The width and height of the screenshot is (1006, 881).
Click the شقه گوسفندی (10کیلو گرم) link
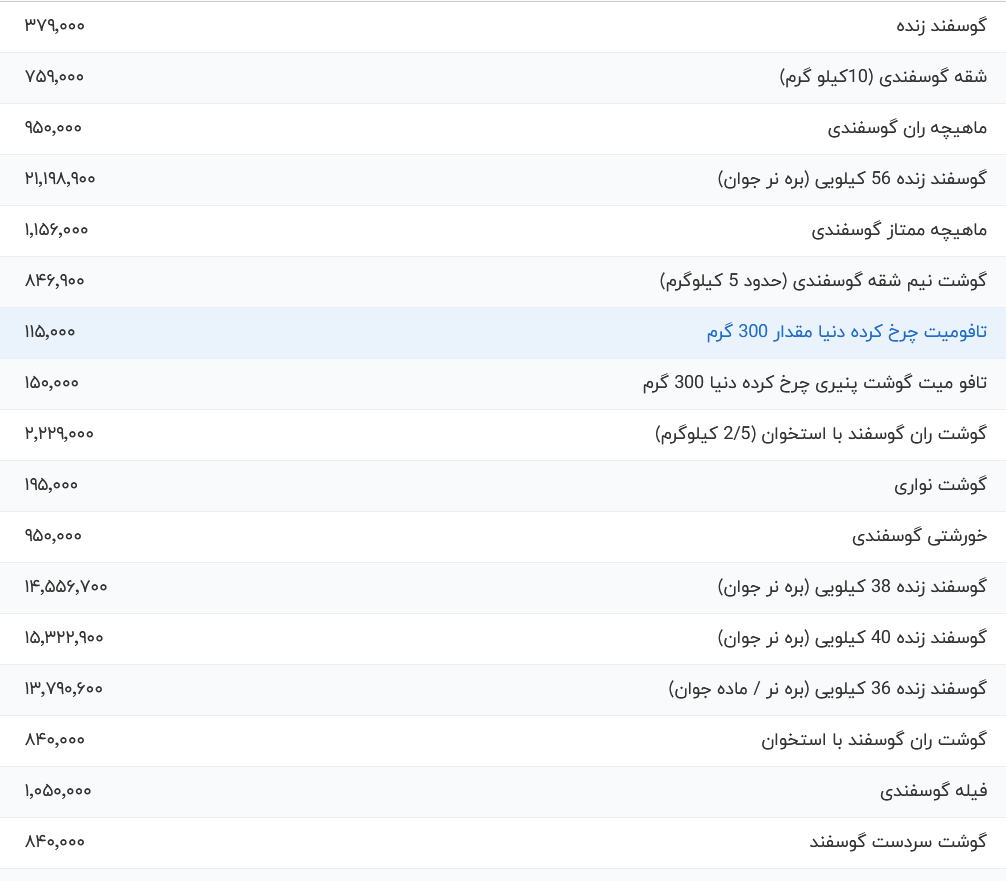click(x=883, y=77)
